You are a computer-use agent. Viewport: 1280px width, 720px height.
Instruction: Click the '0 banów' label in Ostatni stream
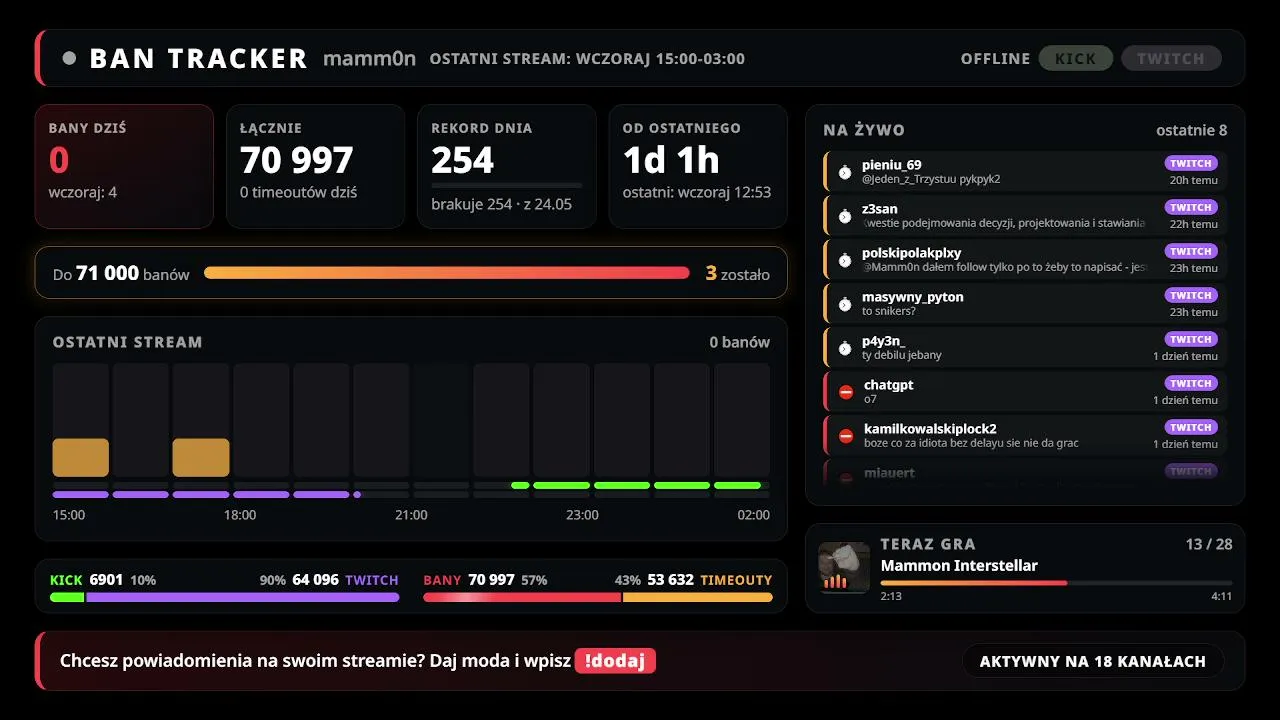tap(740, 342)
